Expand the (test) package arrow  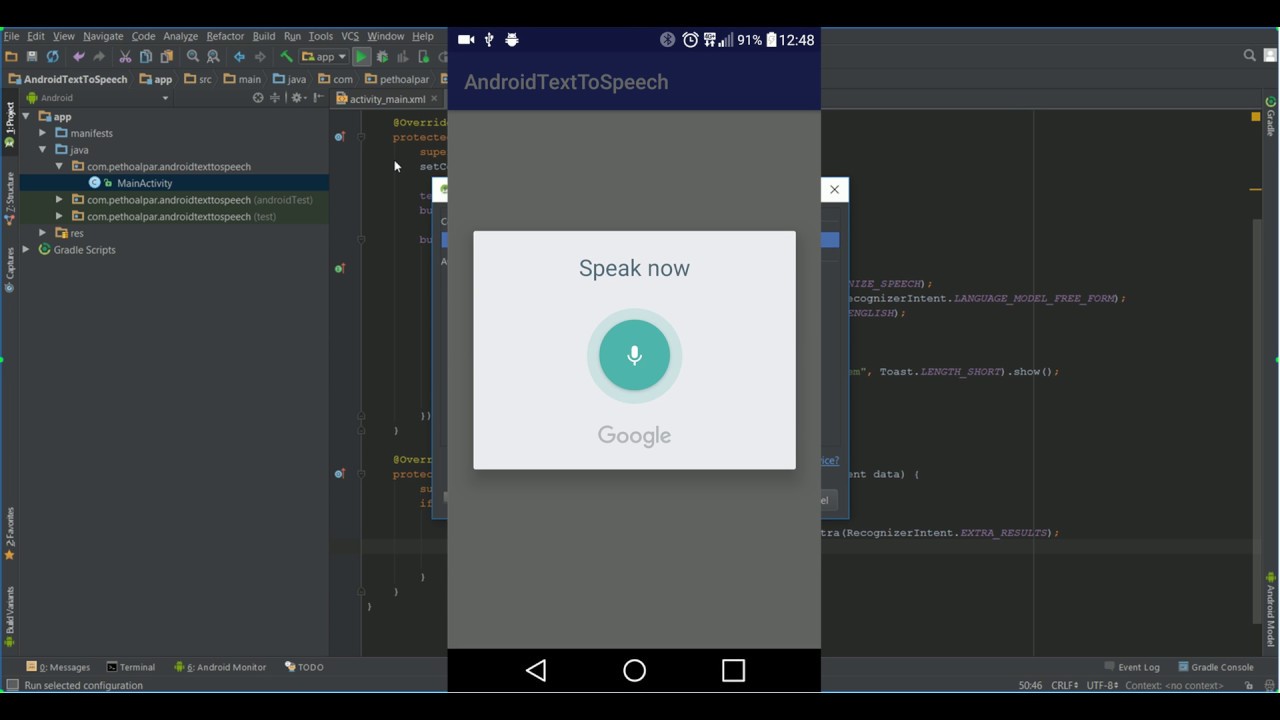click(59, 217)
